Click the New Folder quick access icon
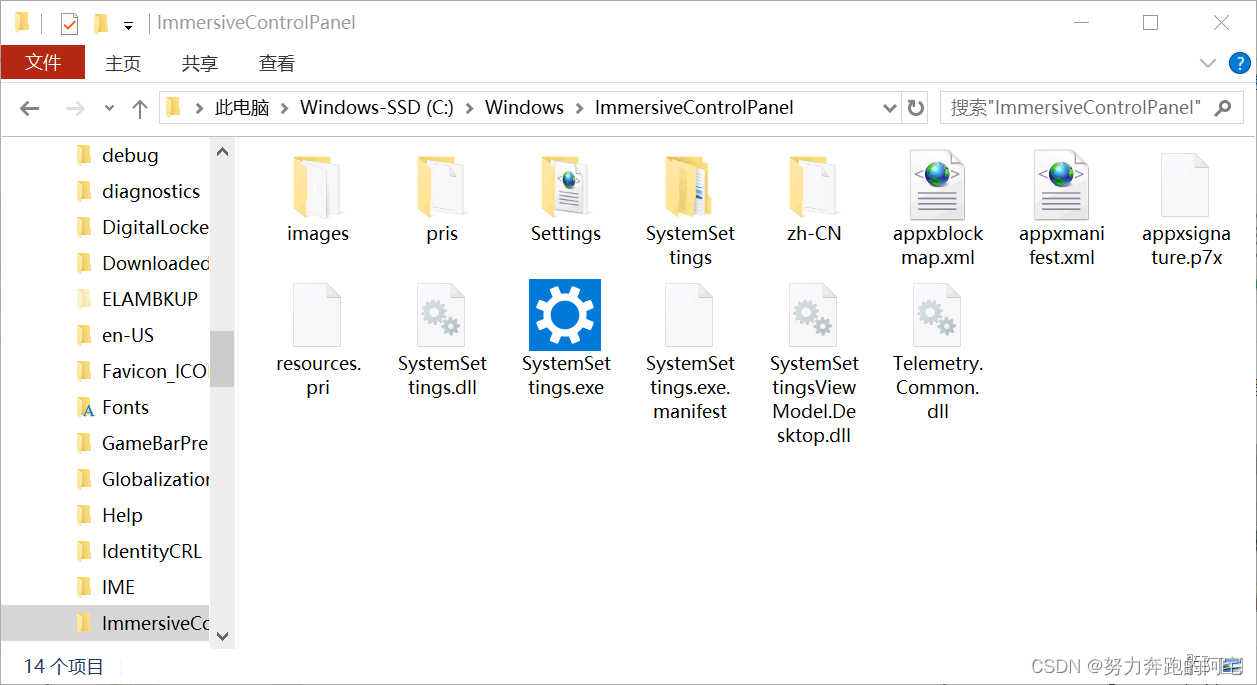 point(101,23)
